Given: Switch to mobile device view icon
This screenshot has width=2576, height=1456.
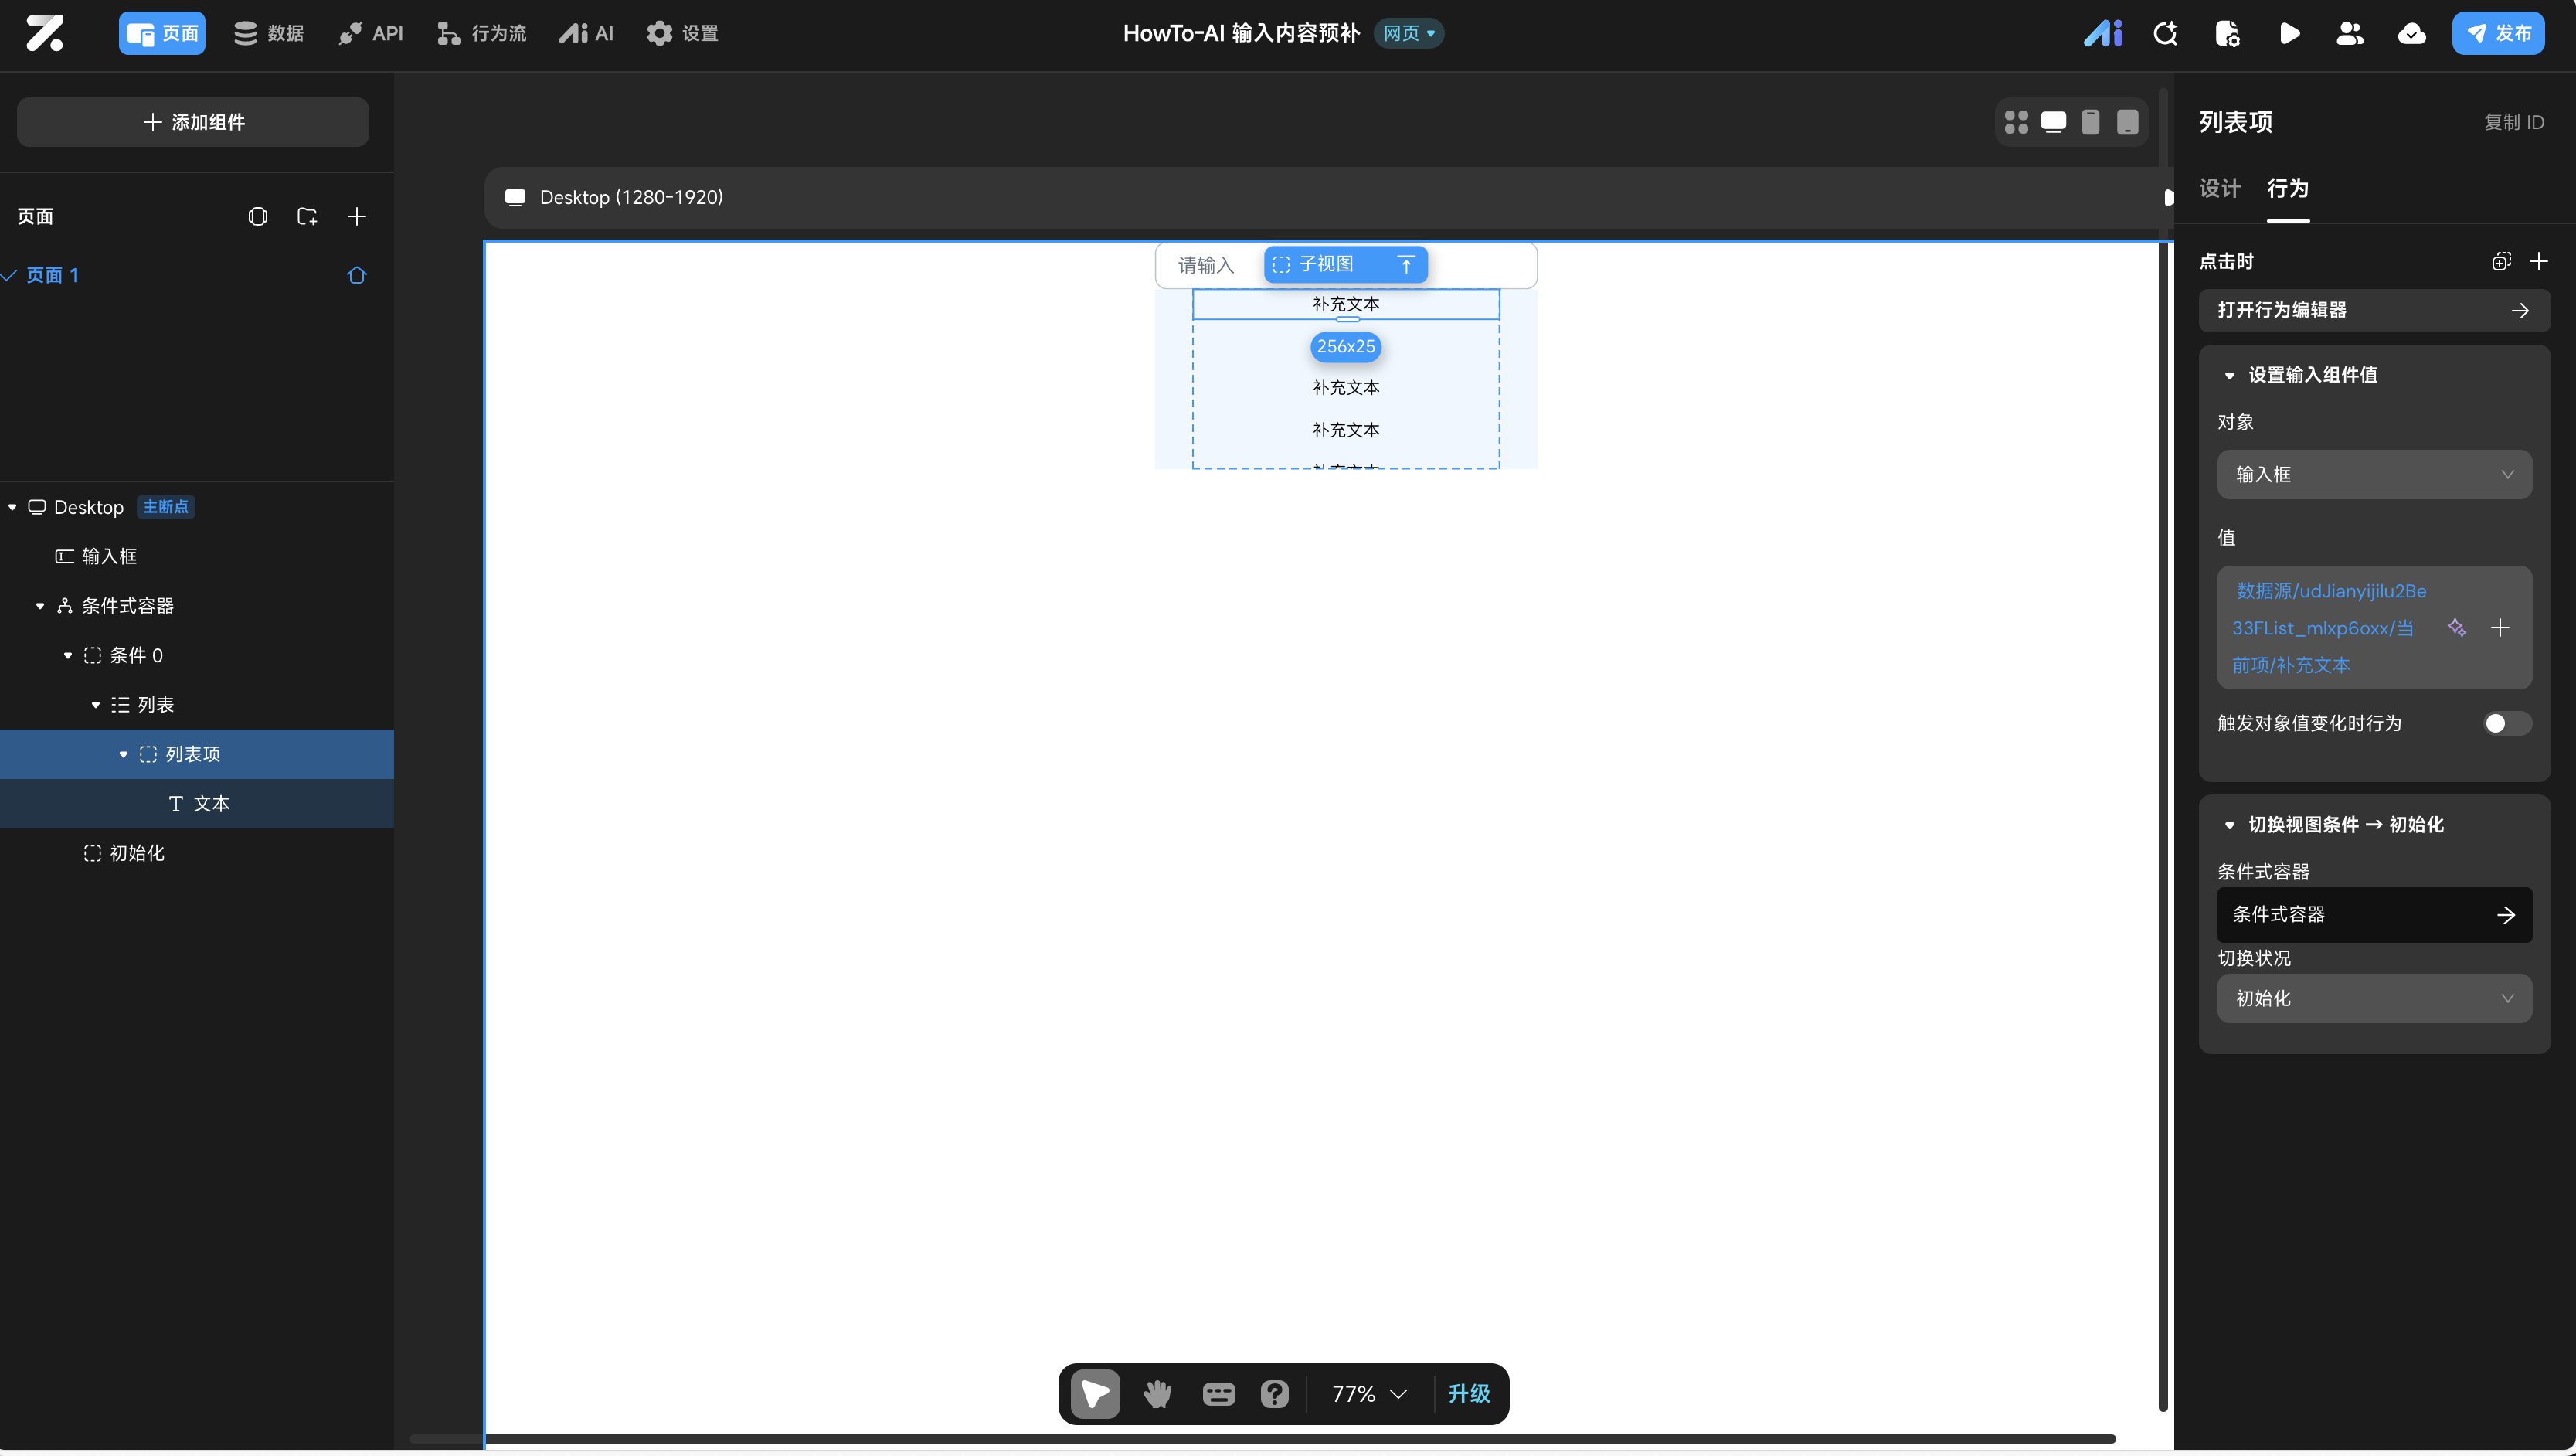Looking at the screenshot, I should (x=2090, y=122).
